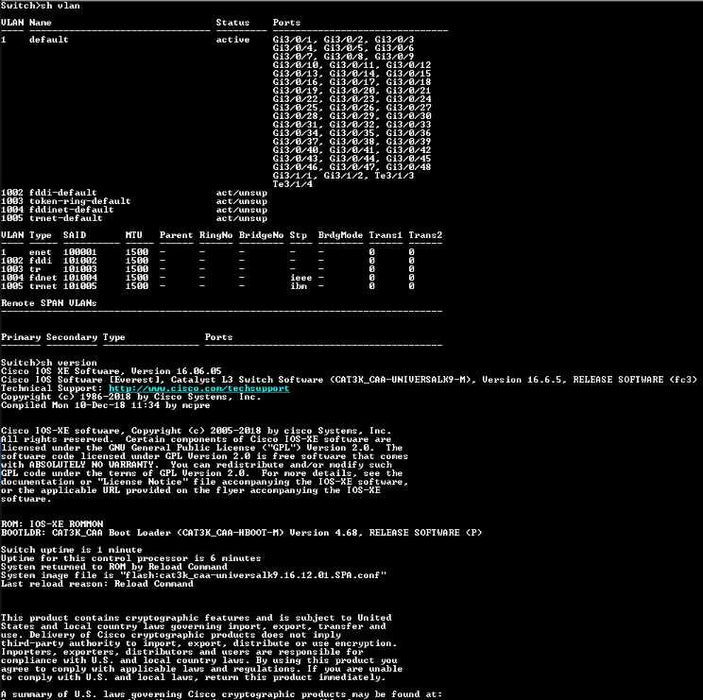Image resolution: width=703 pixels, height=700 pixels.
Task: Click the 'SAID' column header
Action: pos(74,235)
